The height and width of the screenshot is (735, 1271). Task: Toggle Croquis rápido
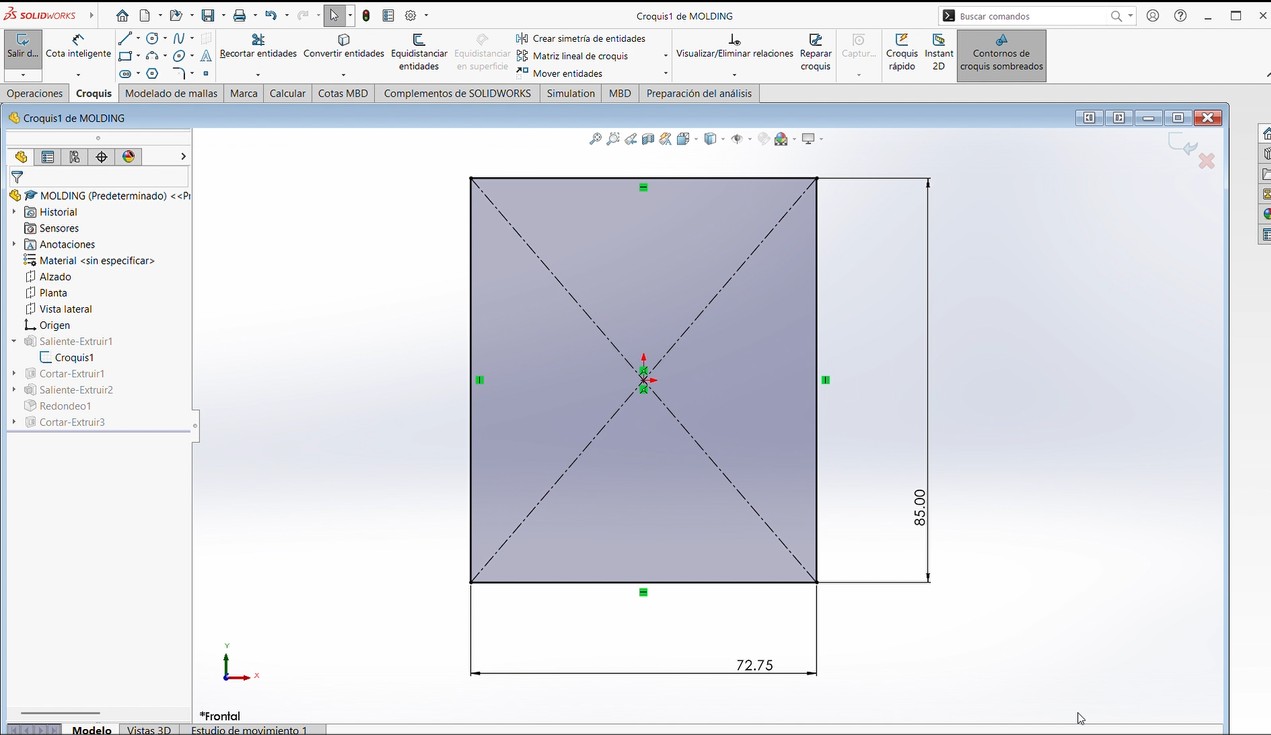(902, 53)
